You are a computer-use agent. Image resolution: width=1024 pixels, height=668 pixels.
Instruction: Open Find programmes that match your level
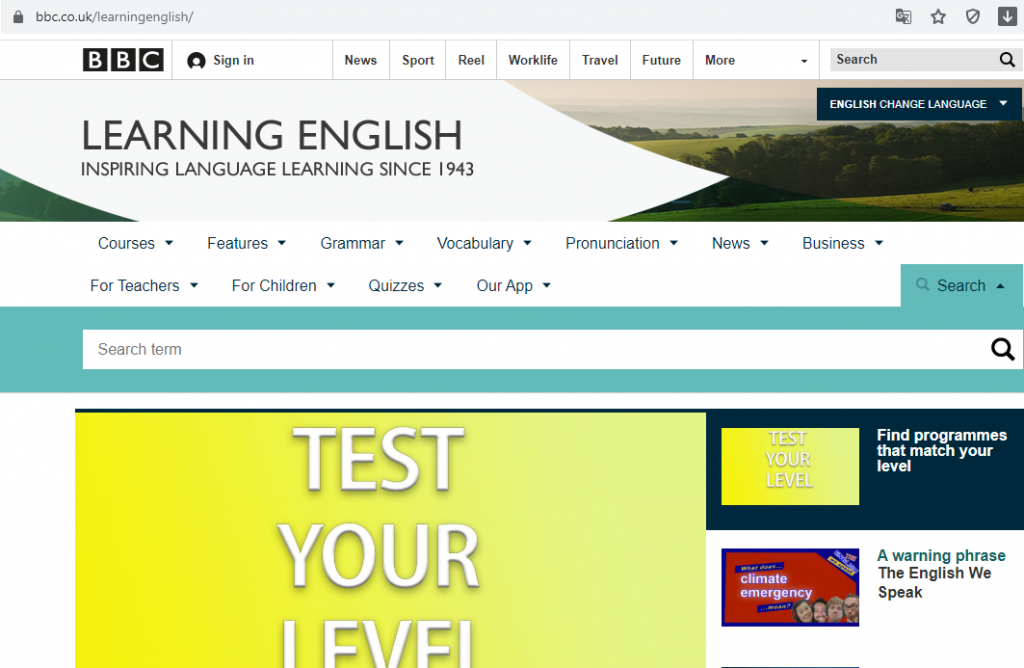(941, 451)
